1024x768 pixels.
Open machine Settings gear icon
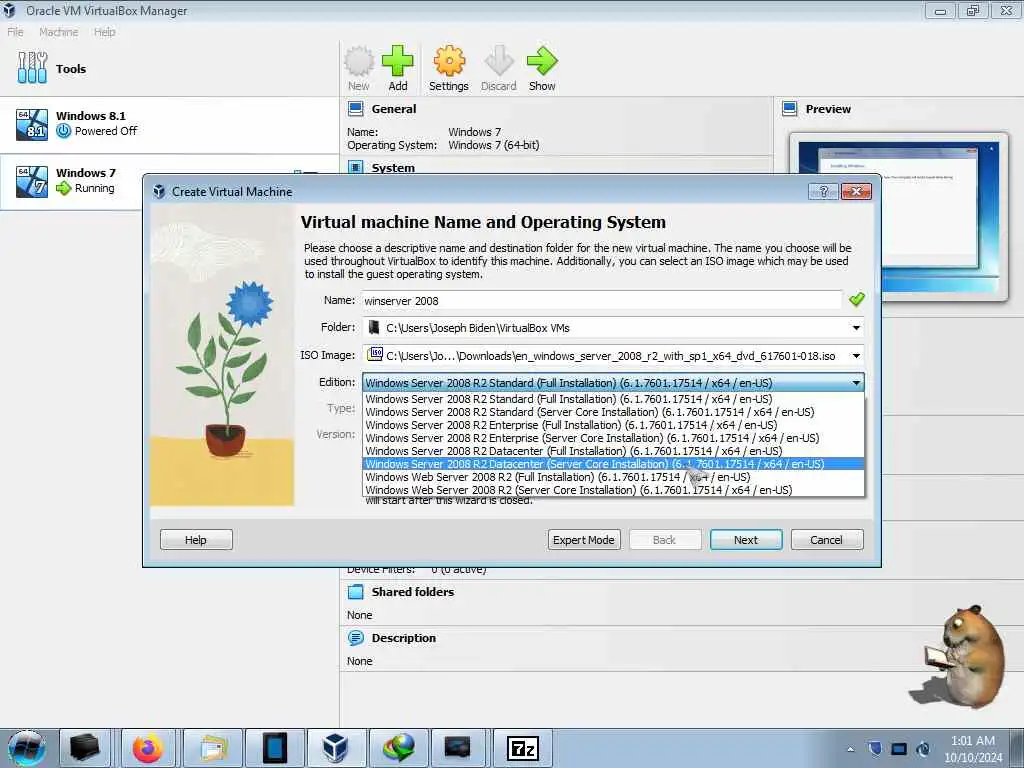[449, 63]
